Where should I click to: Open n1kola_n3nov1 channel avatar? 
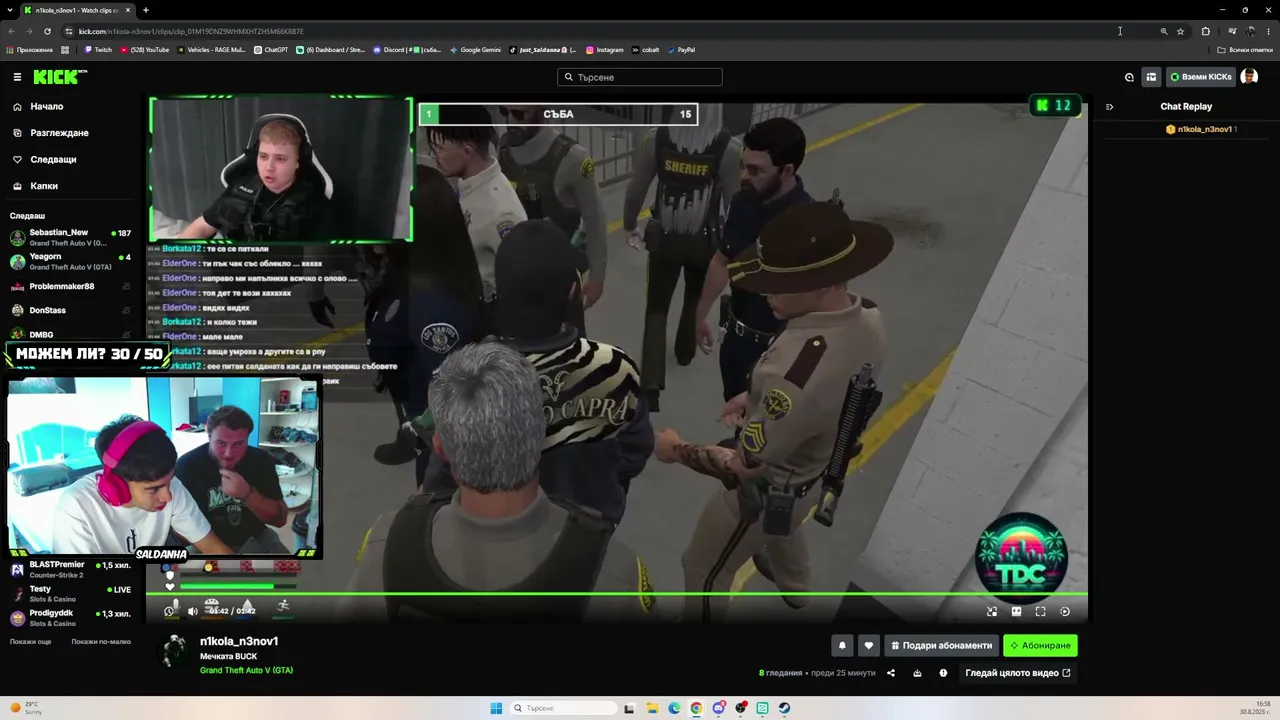175,650
